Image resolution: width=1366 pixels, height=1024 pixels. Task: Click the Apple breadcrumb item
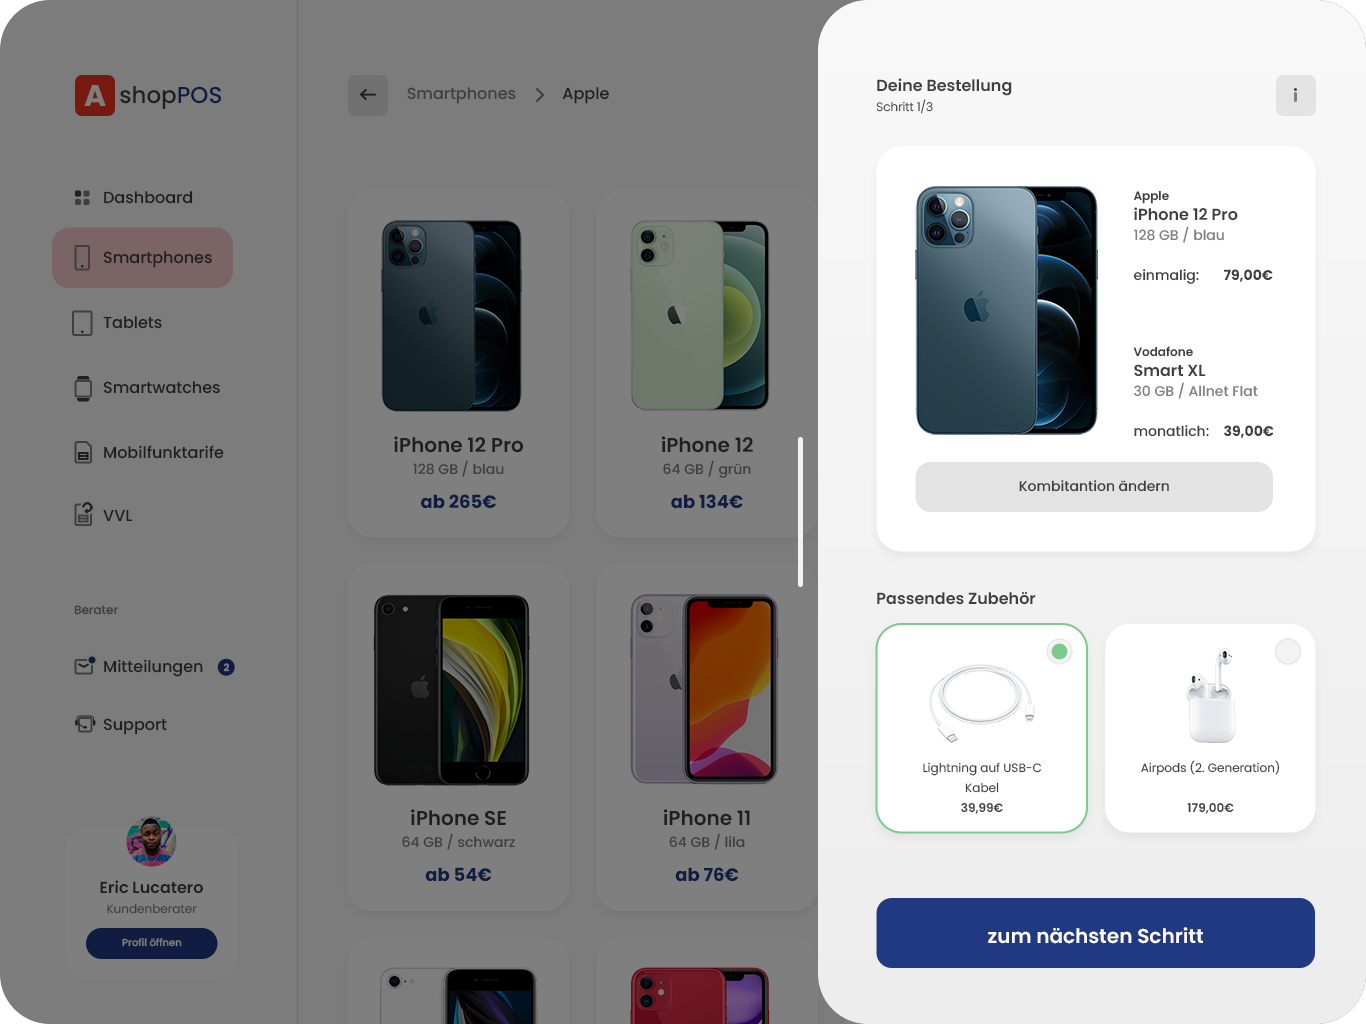coord(585,94)
